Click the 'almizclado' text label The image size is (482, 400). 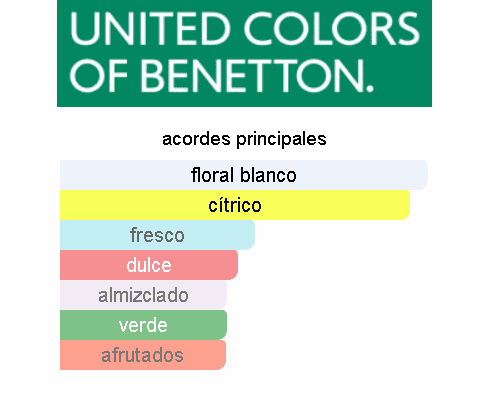[x=143, y=295]
